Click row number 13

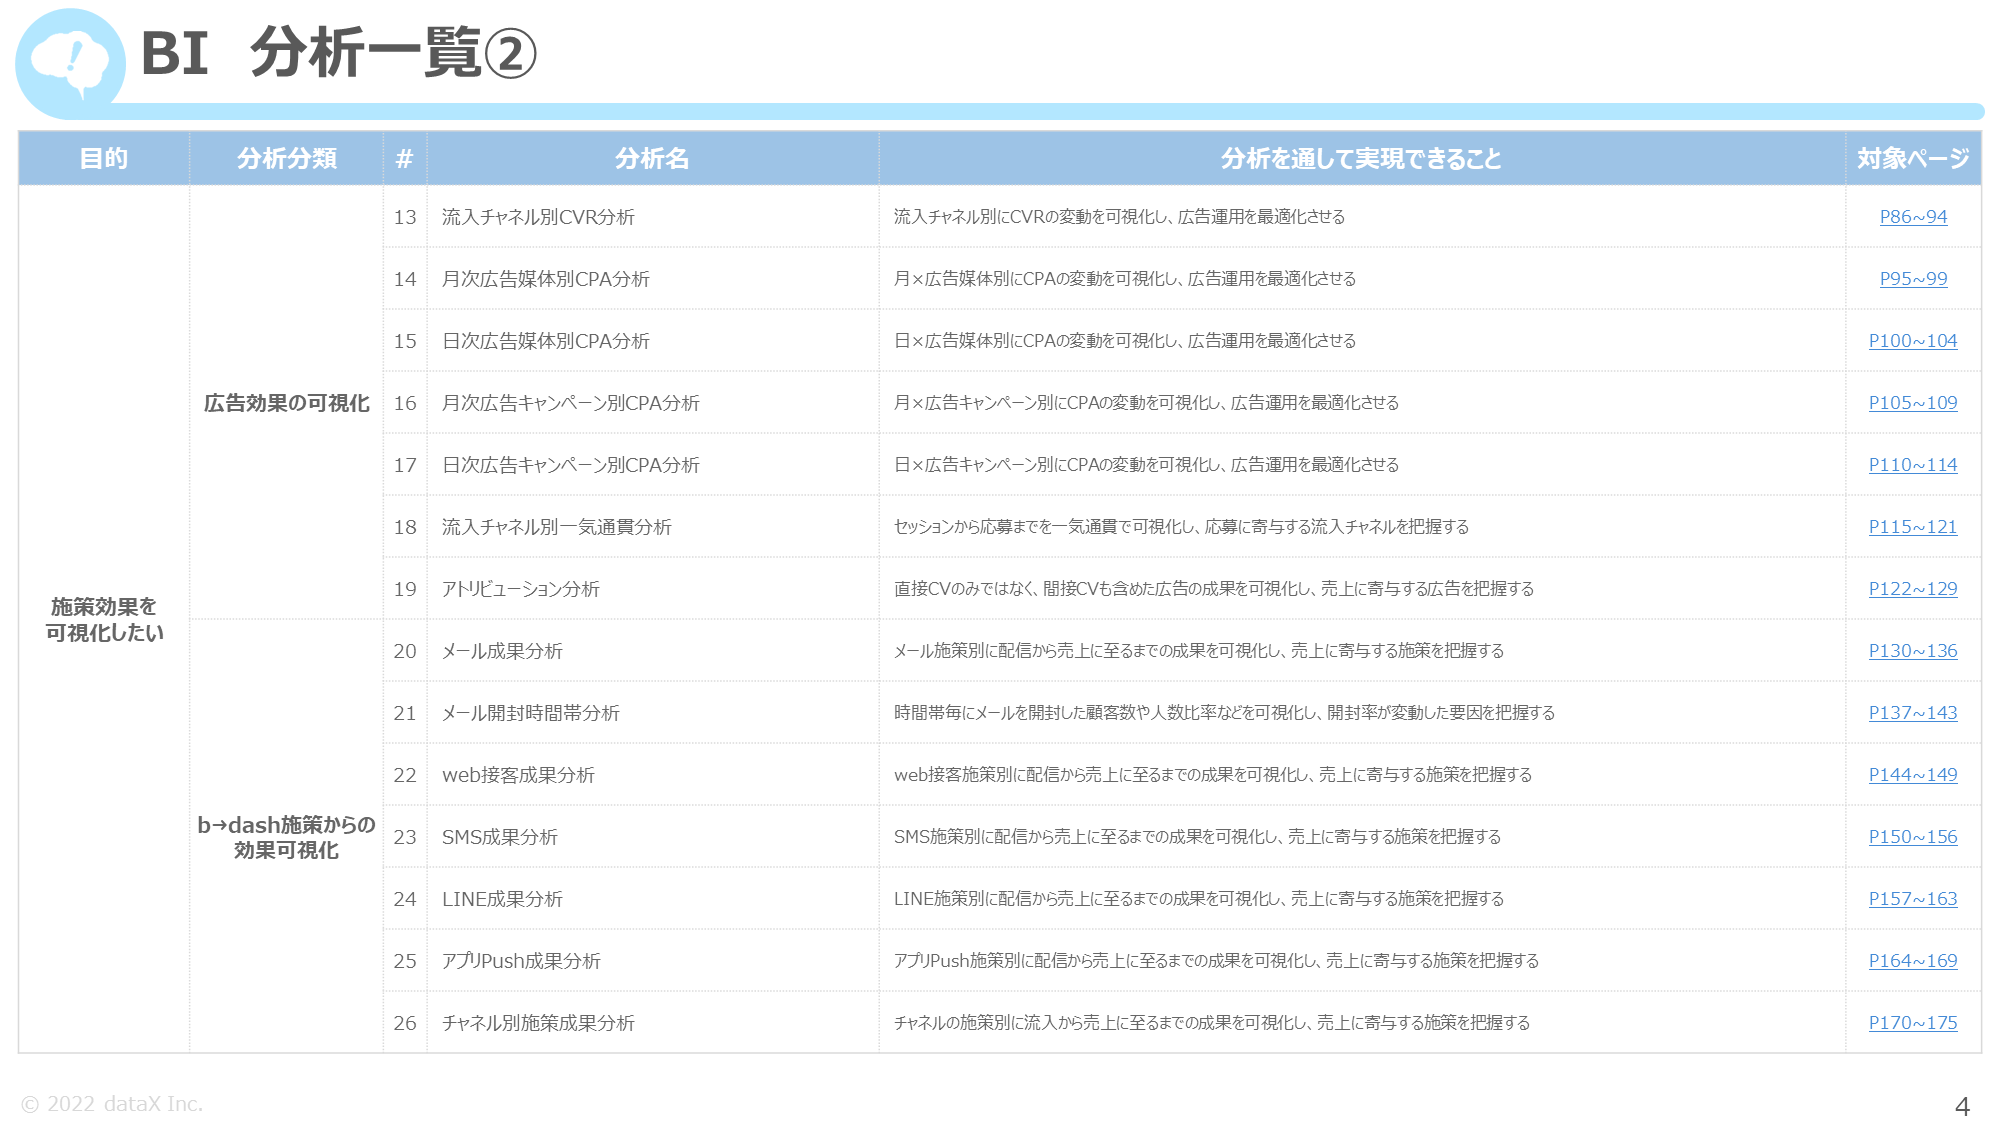tap(404, 217)
